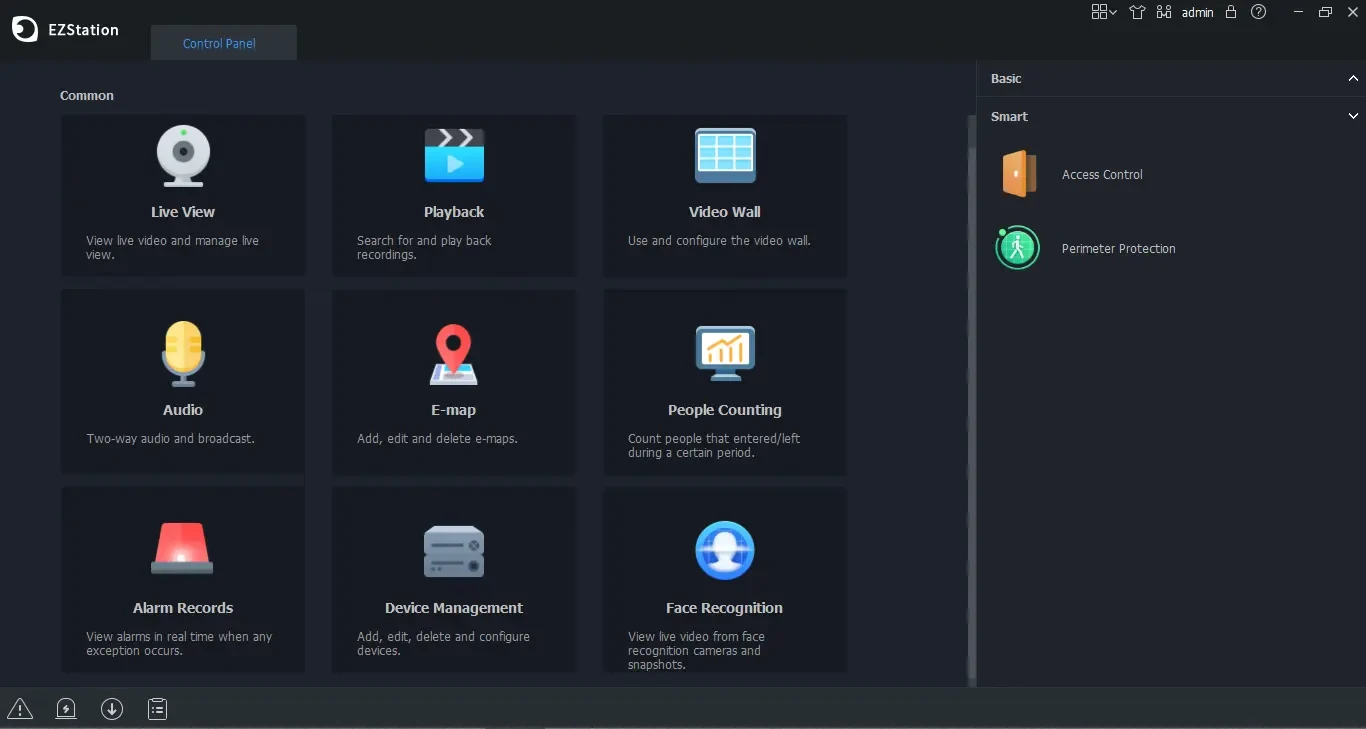1366x729 pixels.
Task: Launch the Video Wall tile
Action: [x=725, y=195]
